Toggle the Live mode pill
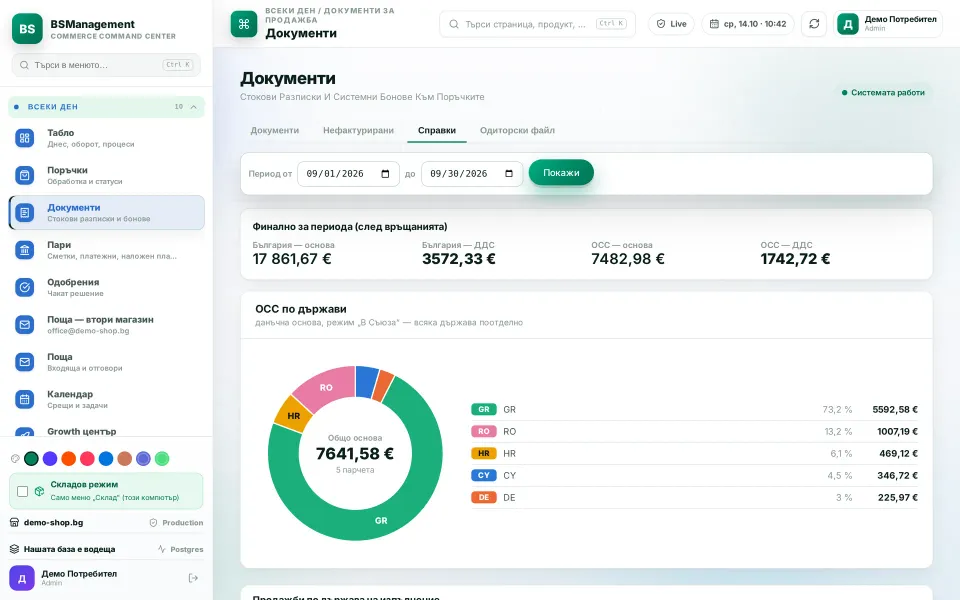The height and width of the screenshot is (600, 960). coord(671,24)
